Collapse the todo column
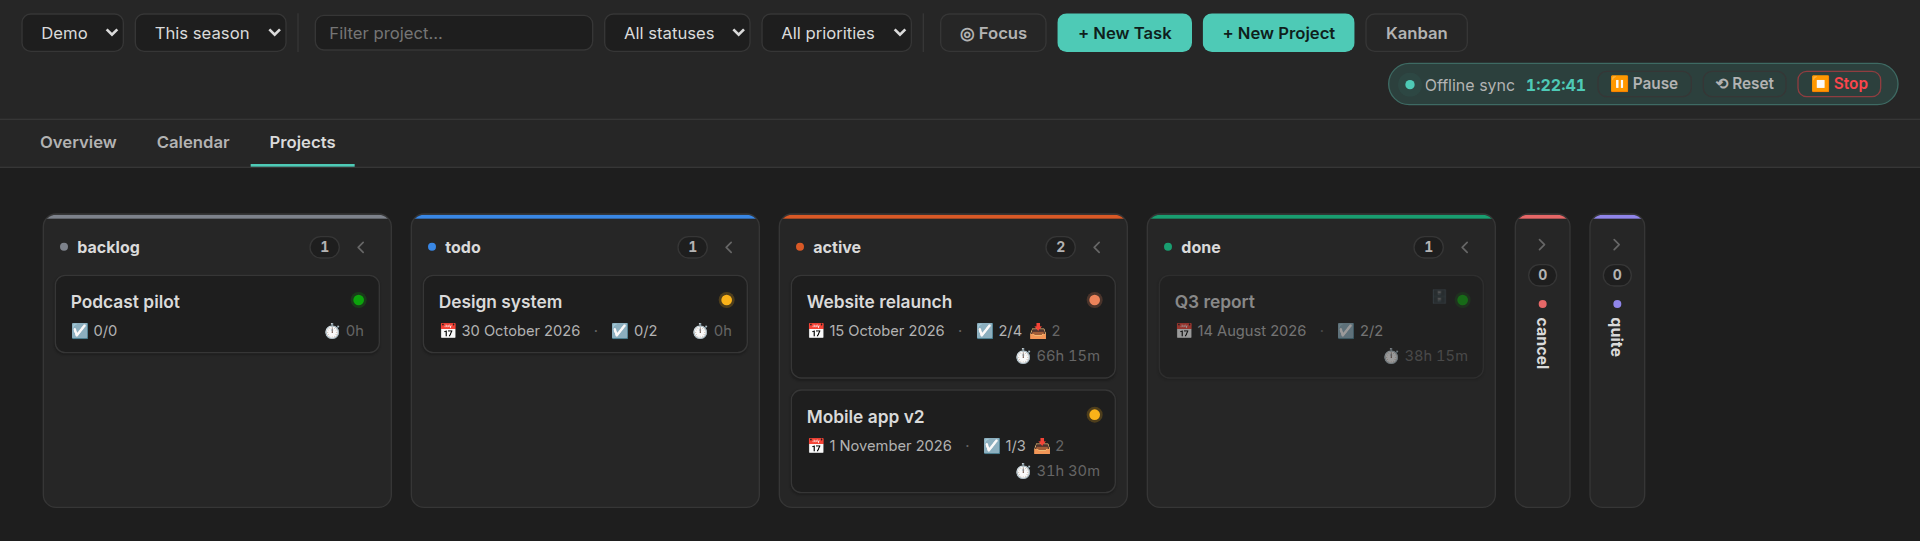The width and height of the screenshot is (1920, 541). click(729, 247)
